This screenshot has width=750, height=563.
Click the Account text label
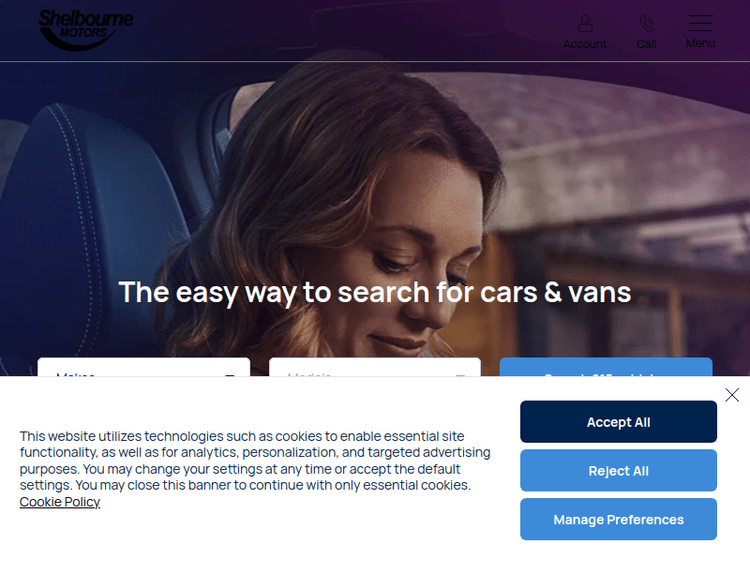(x=585, y=44)
